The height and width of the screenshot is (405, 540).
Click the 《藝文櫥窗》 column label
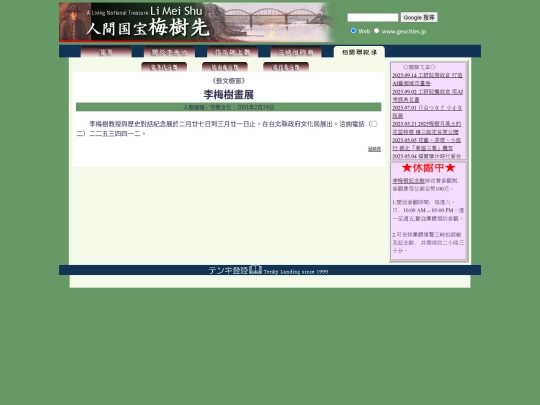click(229, 81)
